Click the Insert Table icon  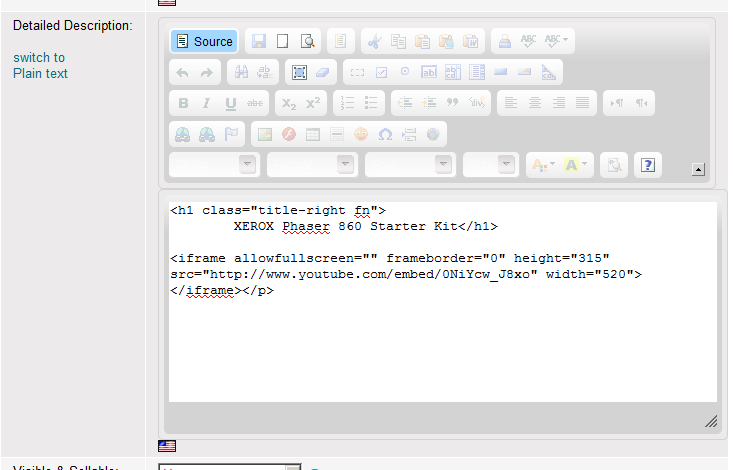click(313, 134)
